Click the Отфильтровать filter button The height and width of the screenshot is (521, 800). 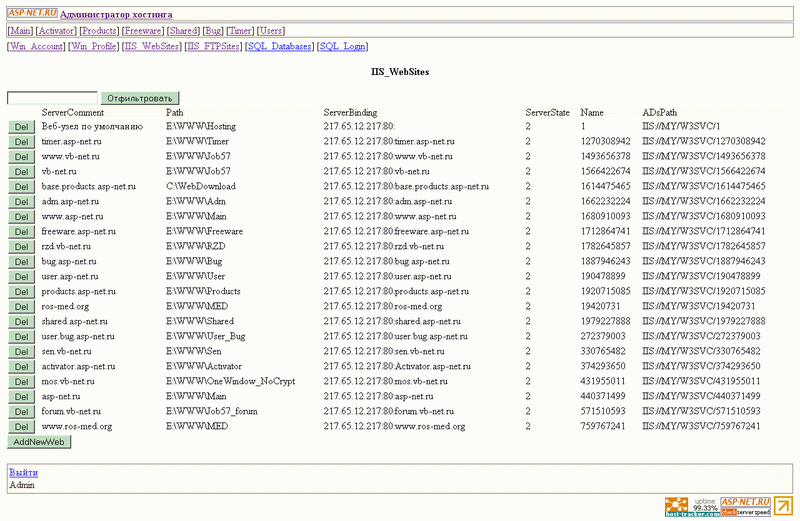(x=140, y=98)
